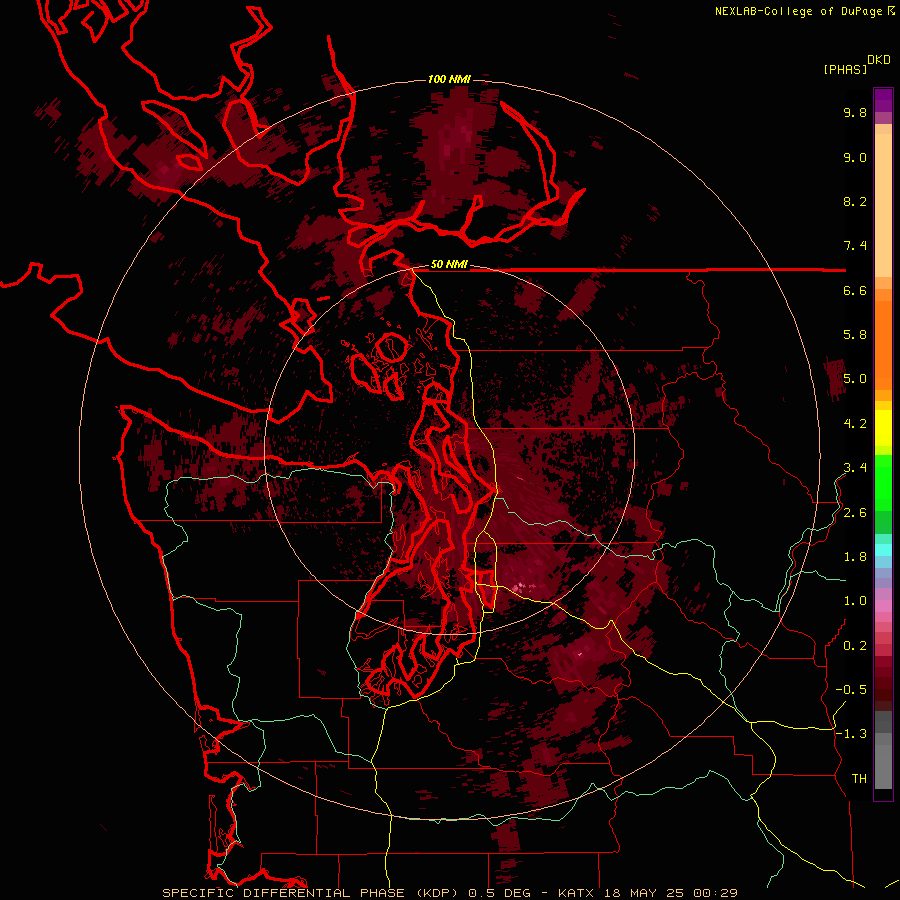The image size is (900, 900).
Task: Click the 50 NMI range ring label
Action: click(449, 264)
